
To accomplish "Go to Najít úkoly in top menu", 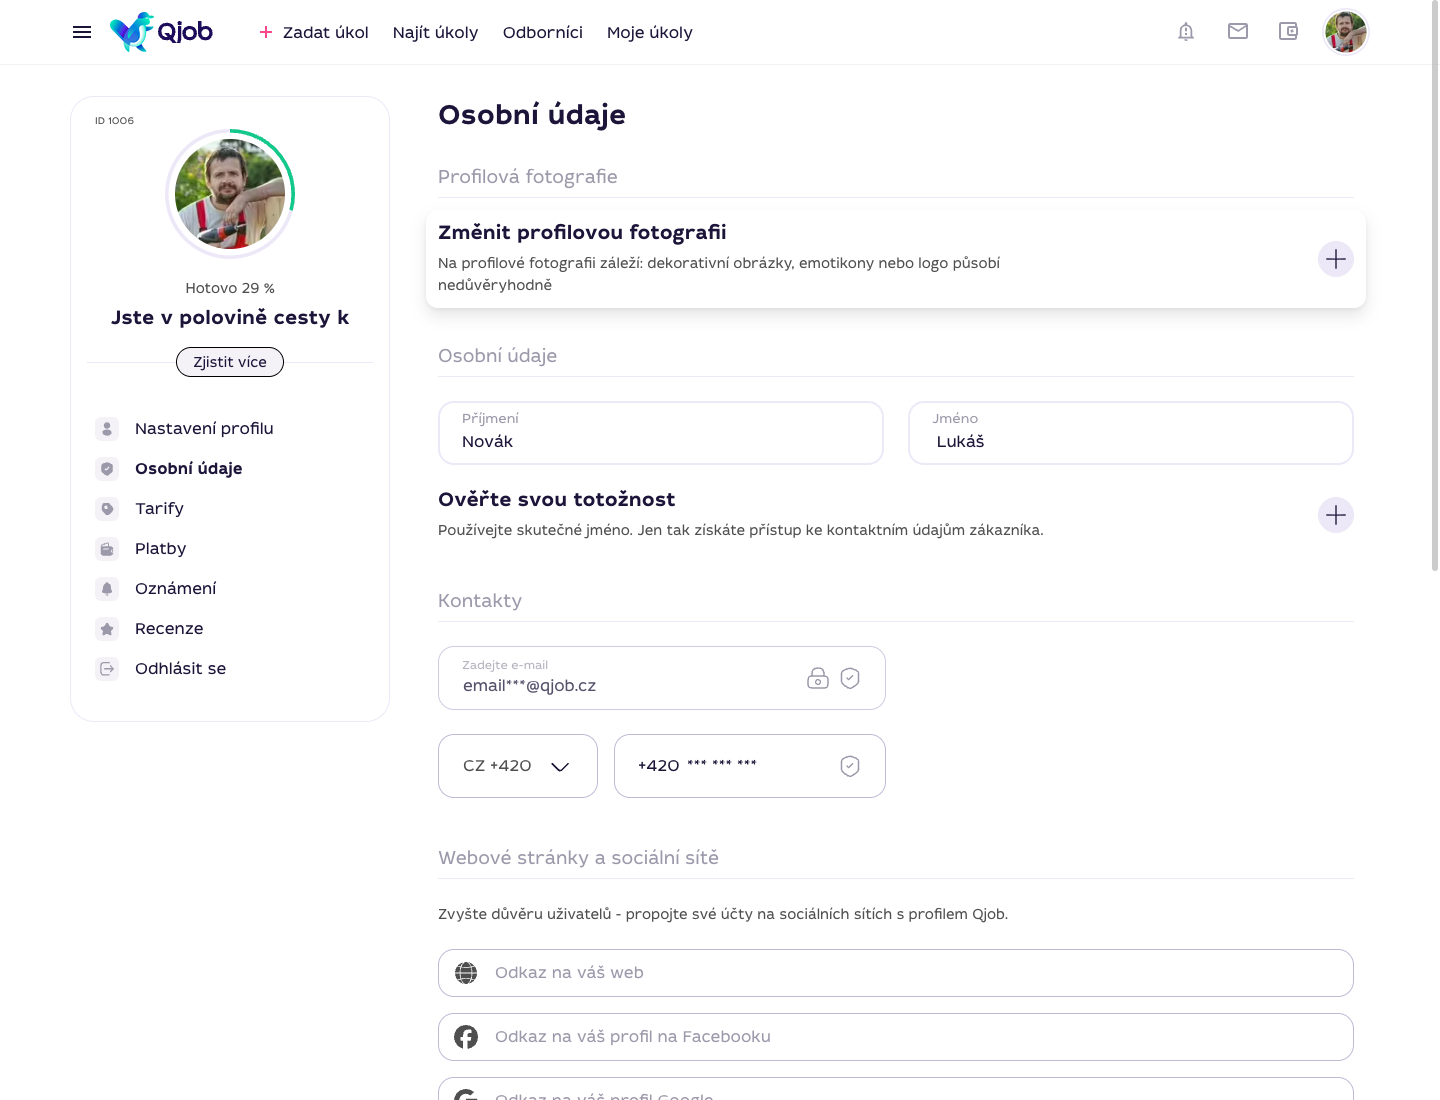I will [x=435, y=32].
